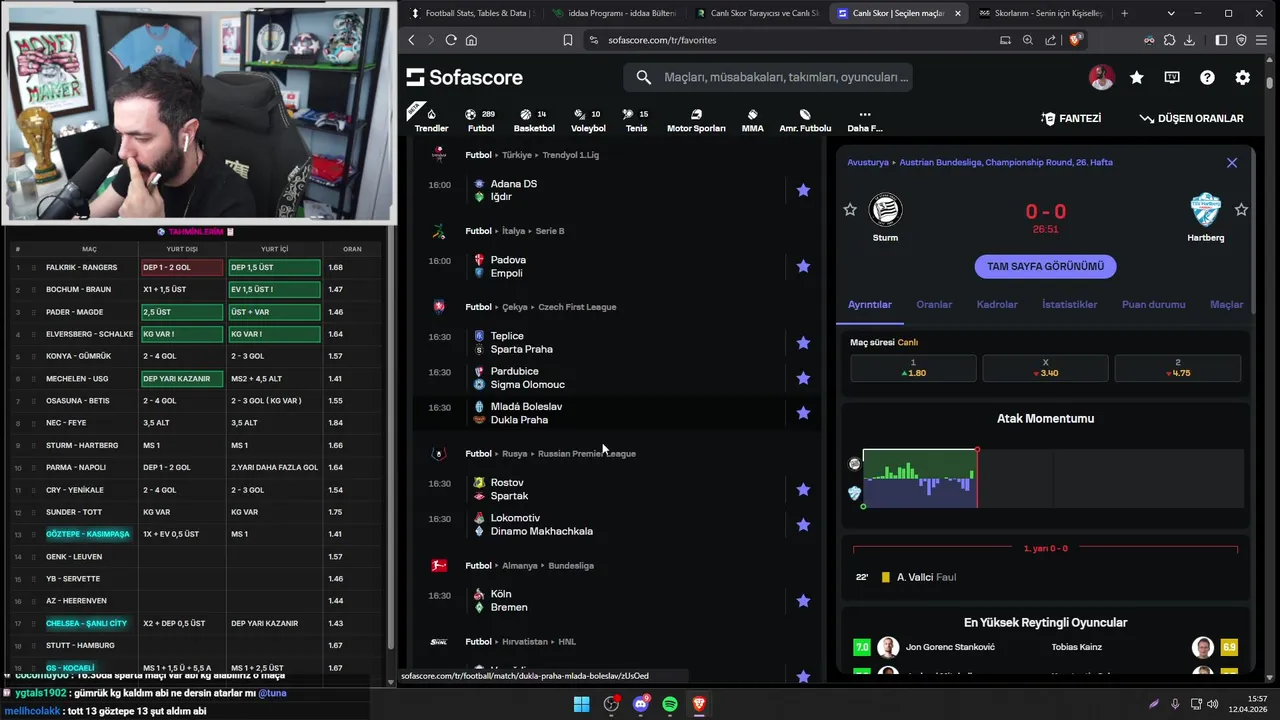Bookmark this page in address bar
Screen dimensions: 1280x720
coord(567,40)
